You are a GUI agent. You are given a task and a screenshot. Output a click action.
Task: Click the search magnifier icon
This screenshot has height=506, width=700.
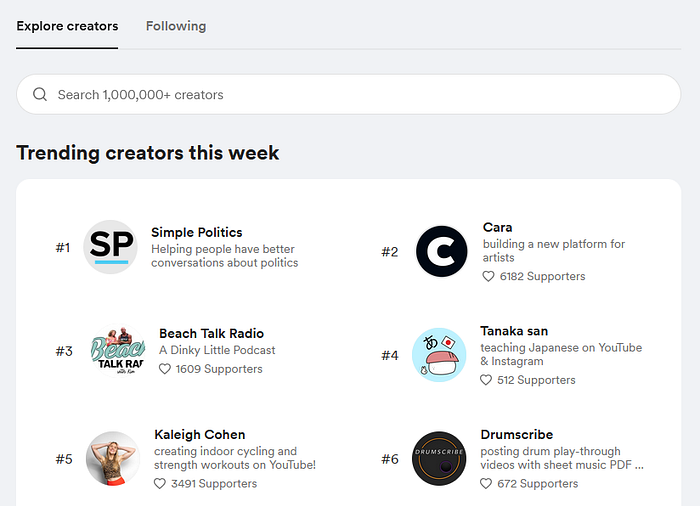coord(40,94)
